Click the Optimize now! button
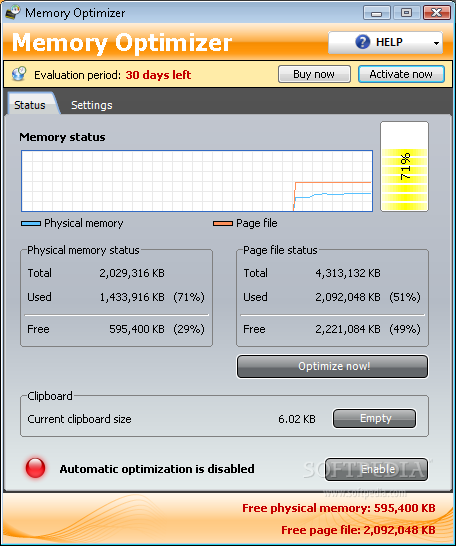This screenshot has height=546, width=456. [x=332, y=366]
